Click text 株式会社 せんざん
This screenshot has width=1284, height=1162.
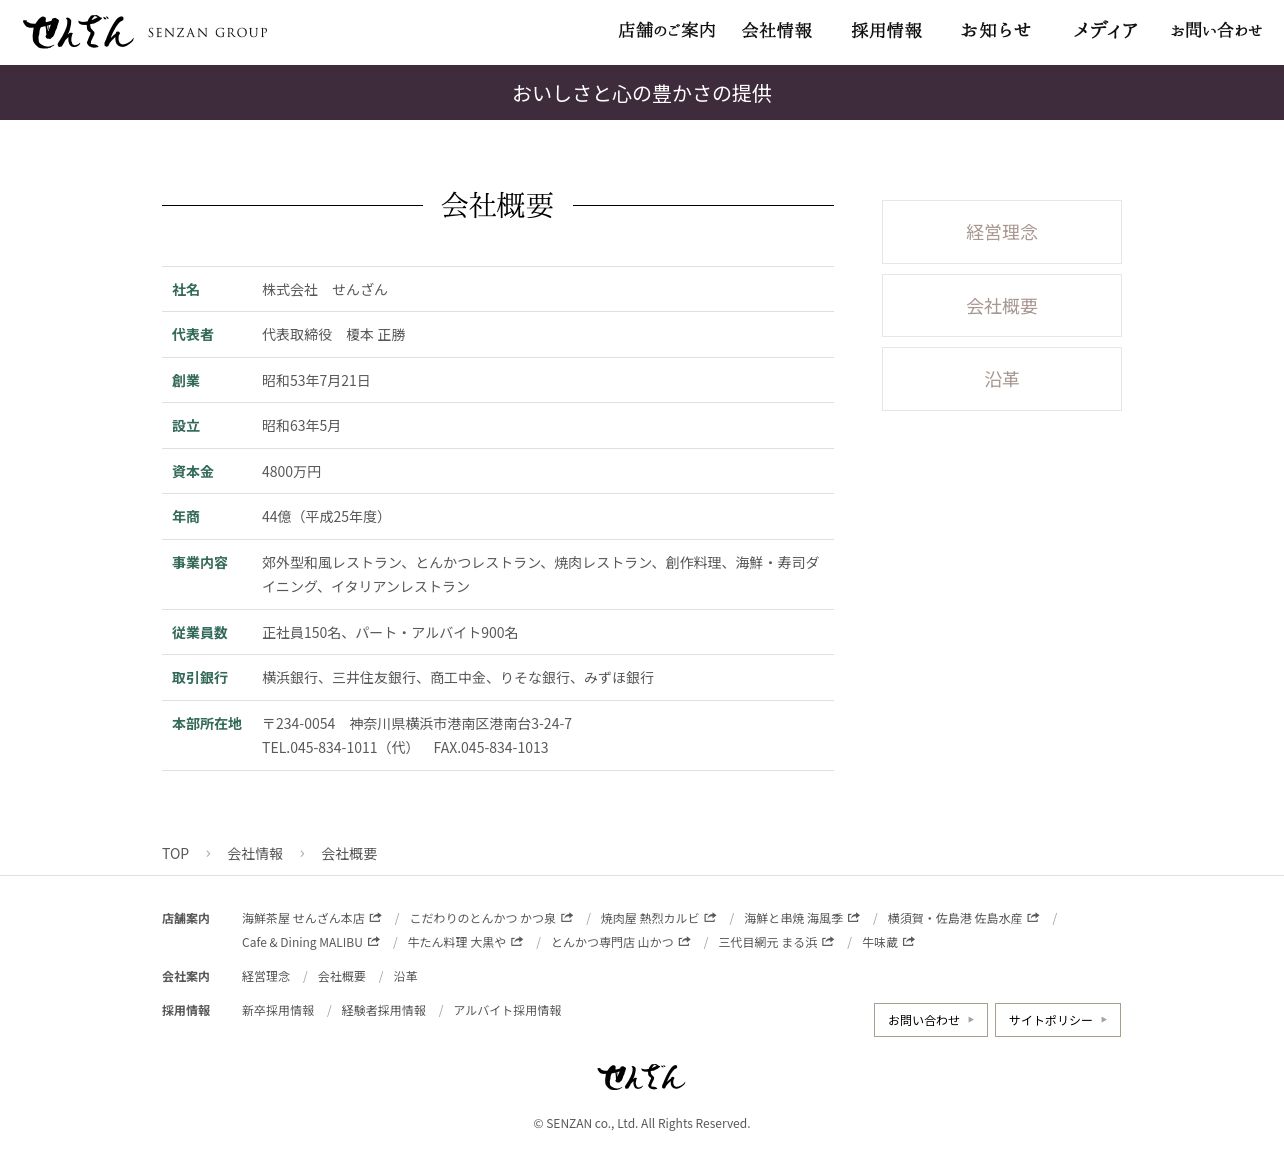coord(325,289)
